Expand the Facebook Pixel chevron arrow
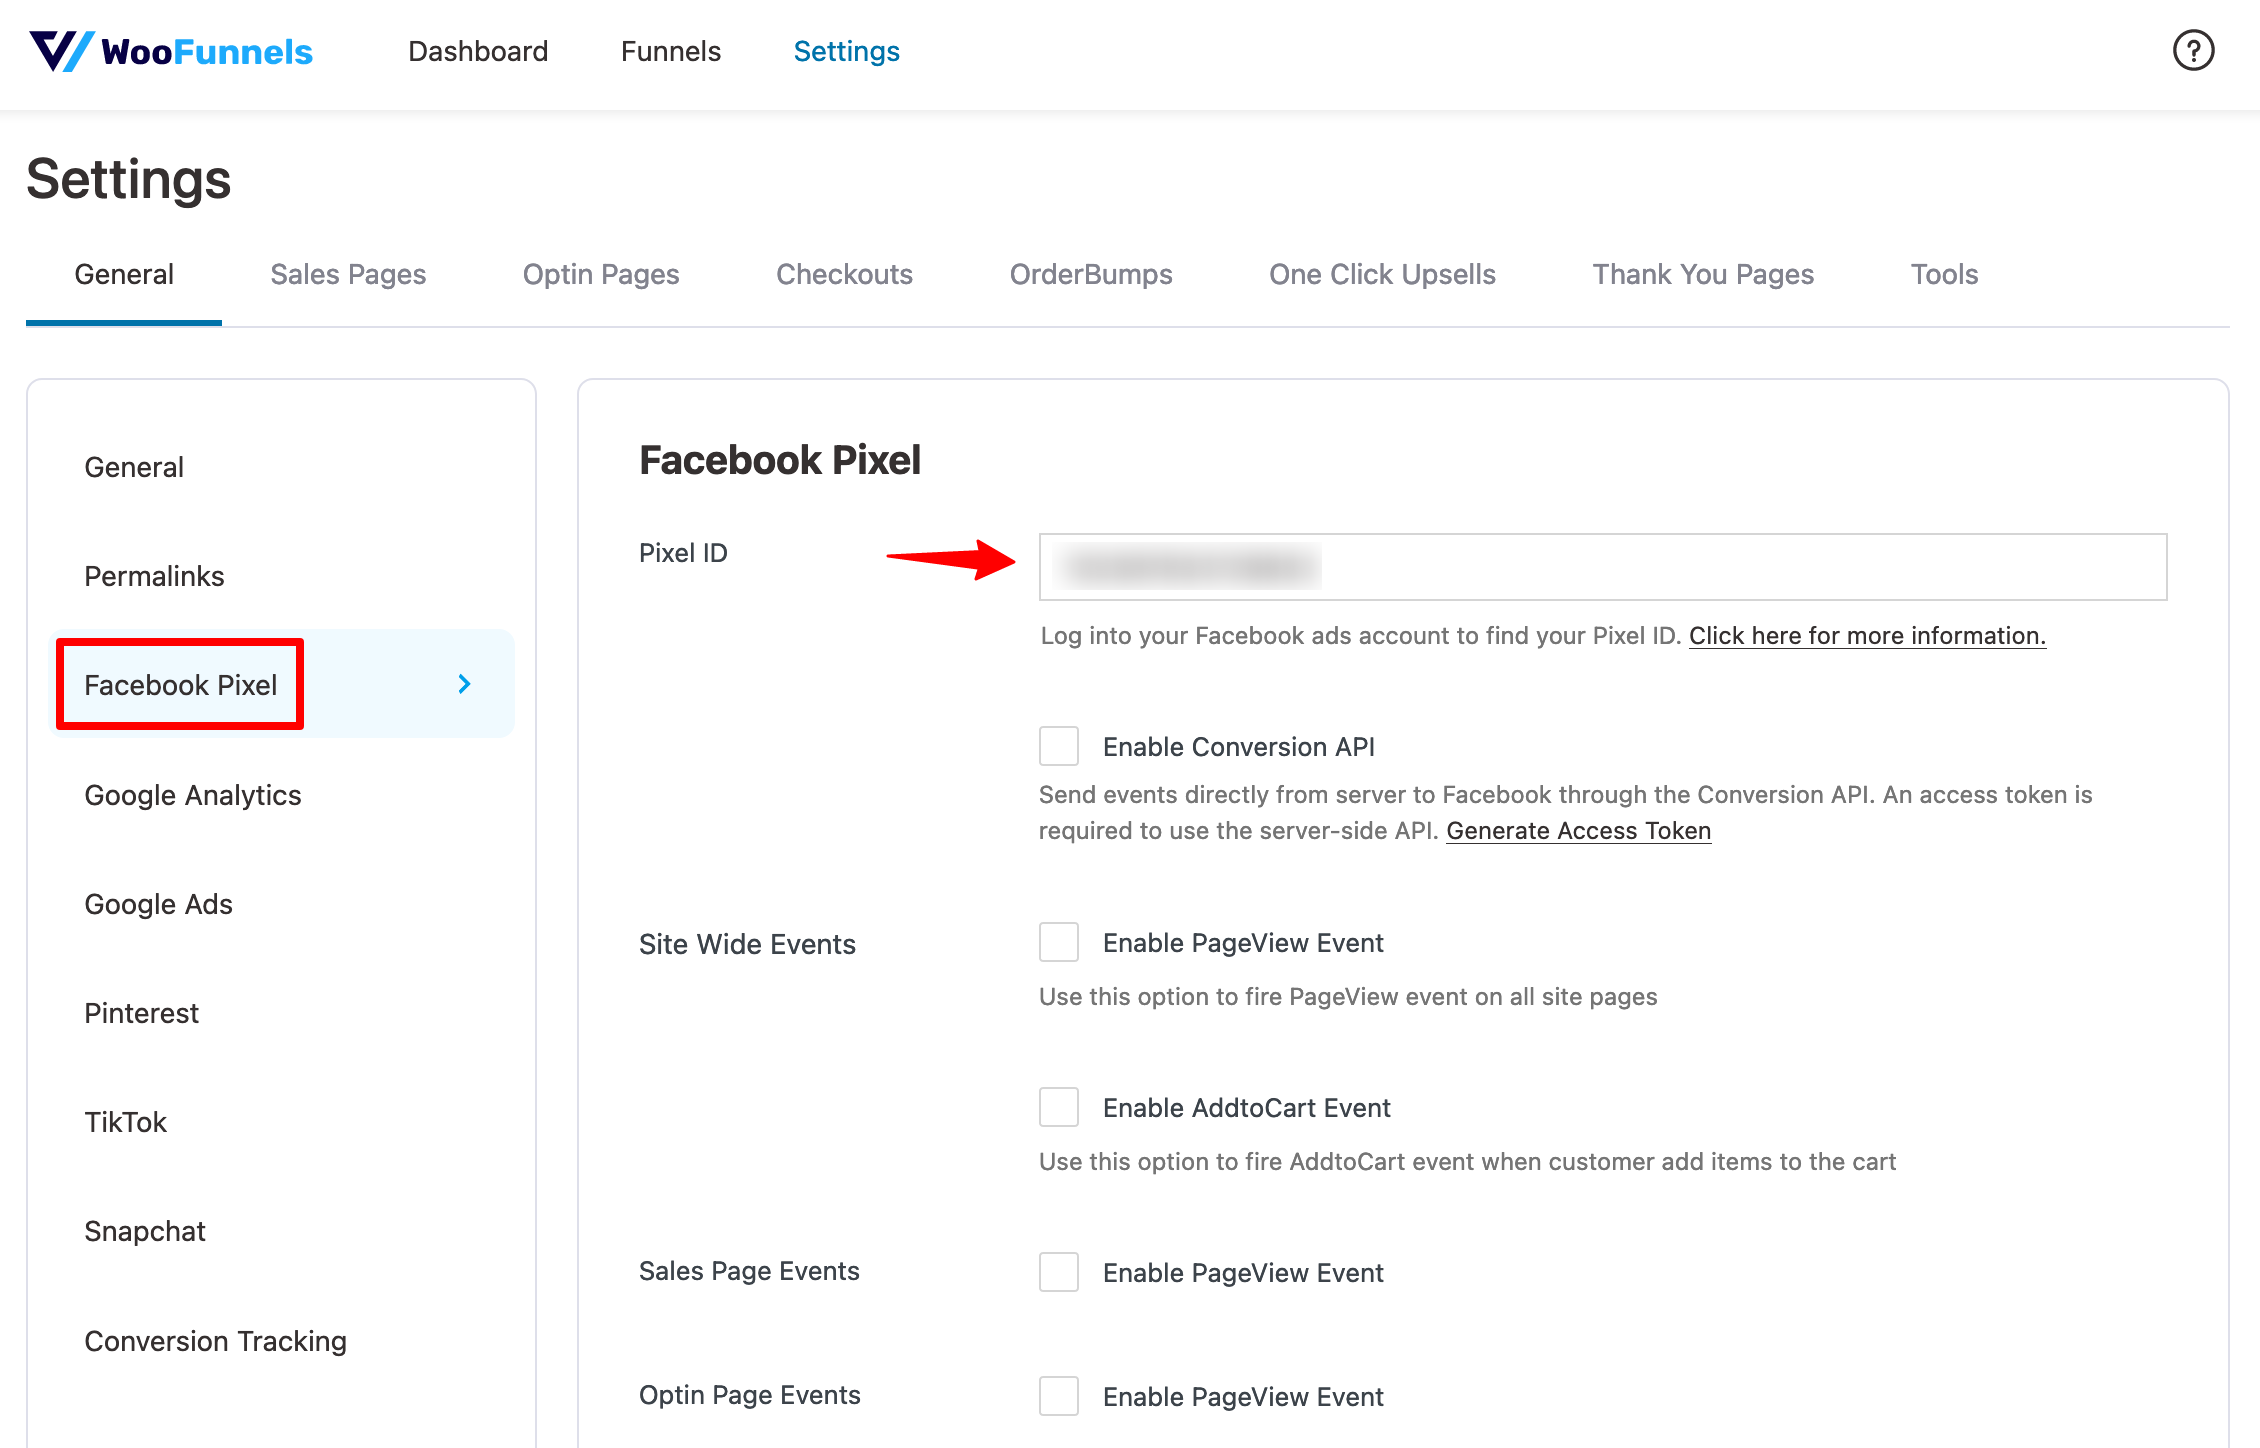The height and width of the screenshot is (1448, 2260). 463,684
